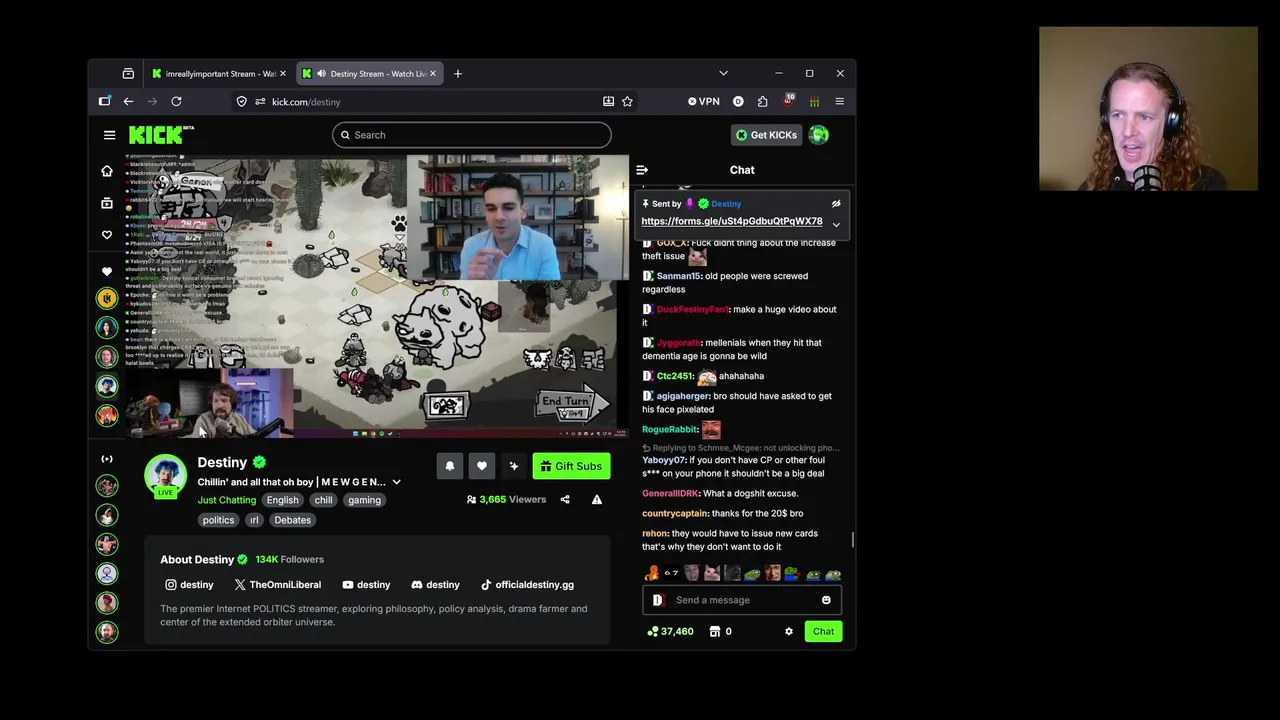Open the browser sidebar toggle icon
The image size is (1280, 720).
pyautogui.click(x=105, y=102)
